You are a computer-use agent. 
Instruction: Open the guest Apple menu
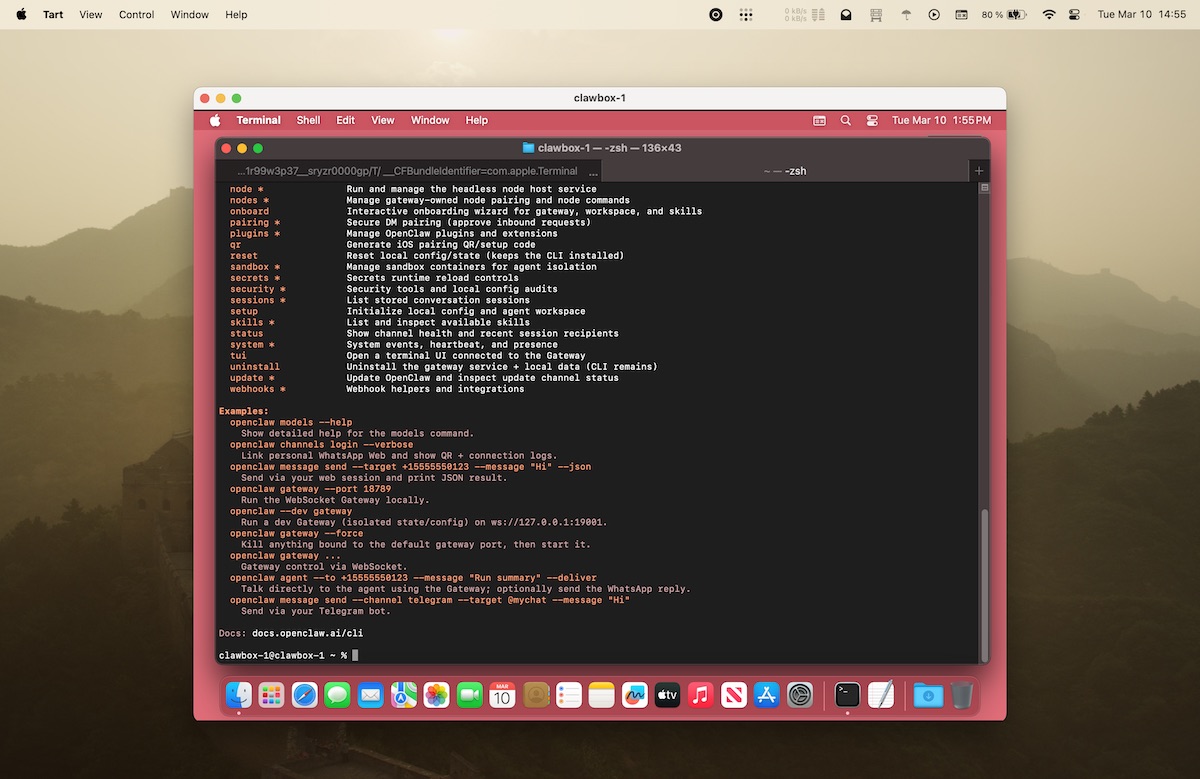(x=215, y=120)
